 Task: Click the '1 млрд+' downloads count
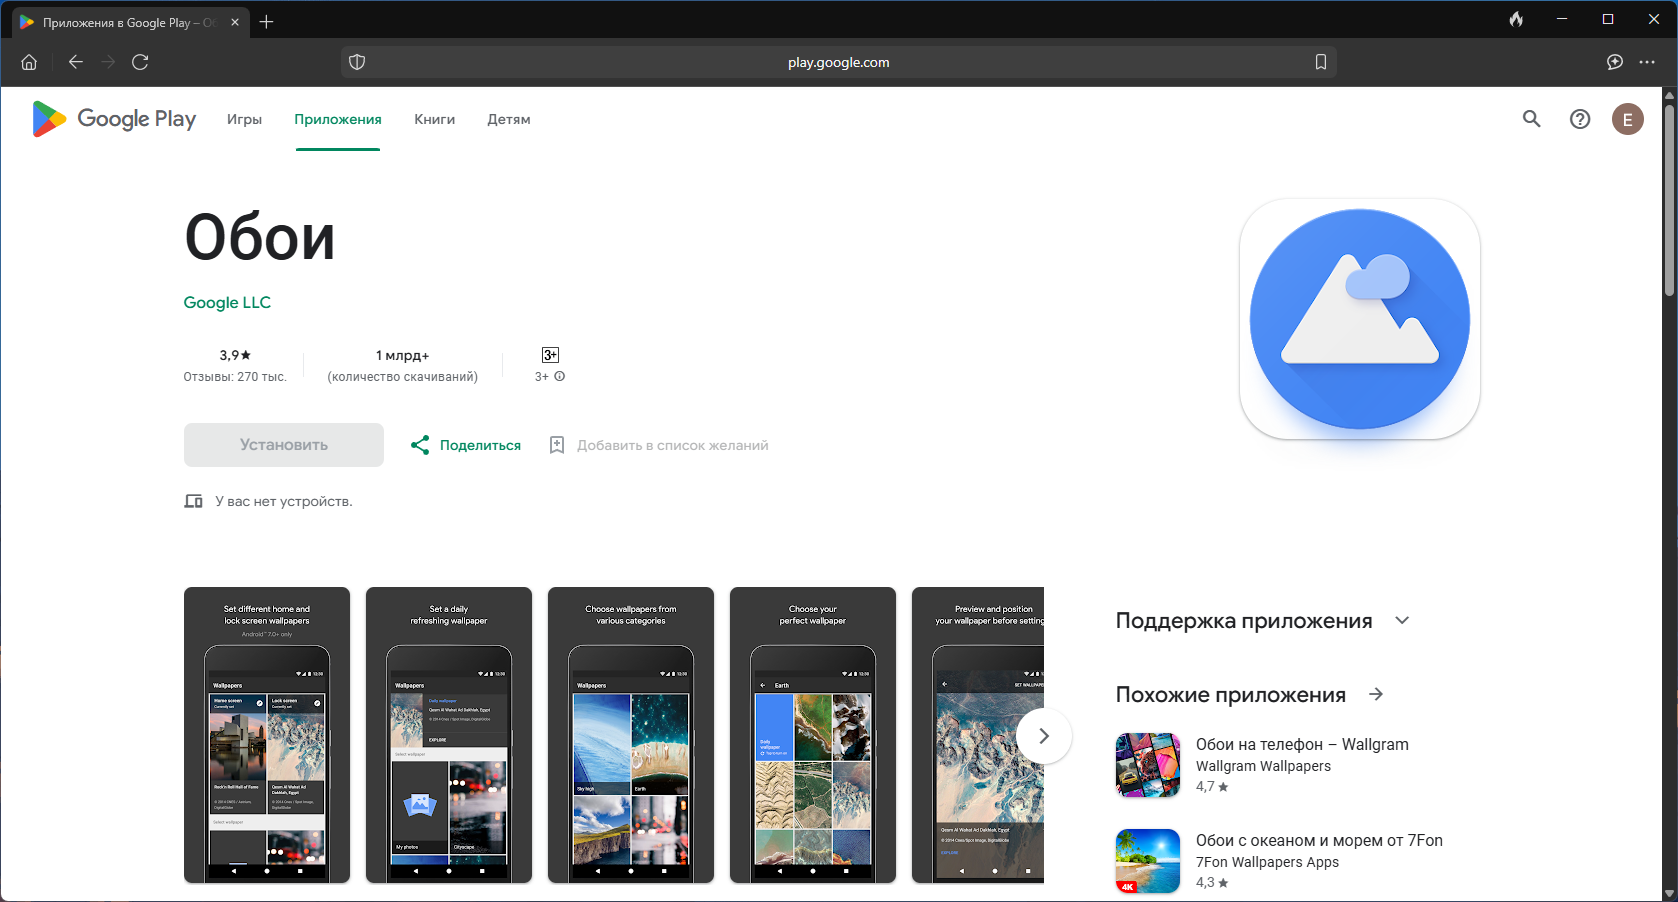point(403,355)
